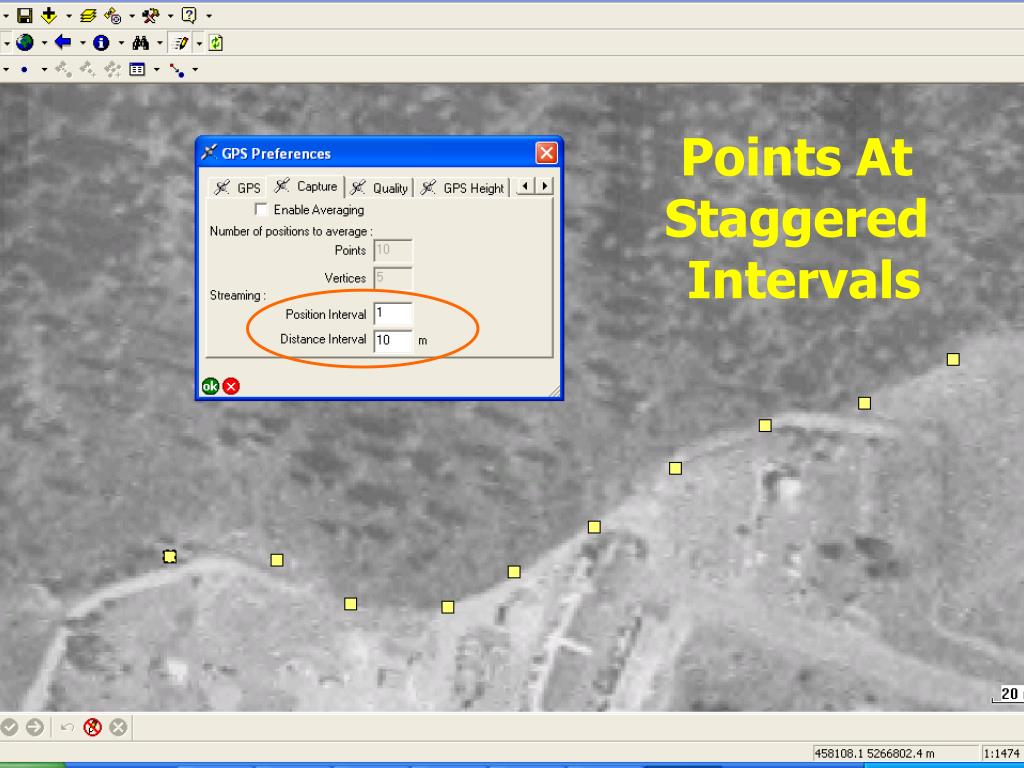Click the Tools hammer and wrench icon
This screenshot has width=1024, height=768.
[x=150, y=15]
